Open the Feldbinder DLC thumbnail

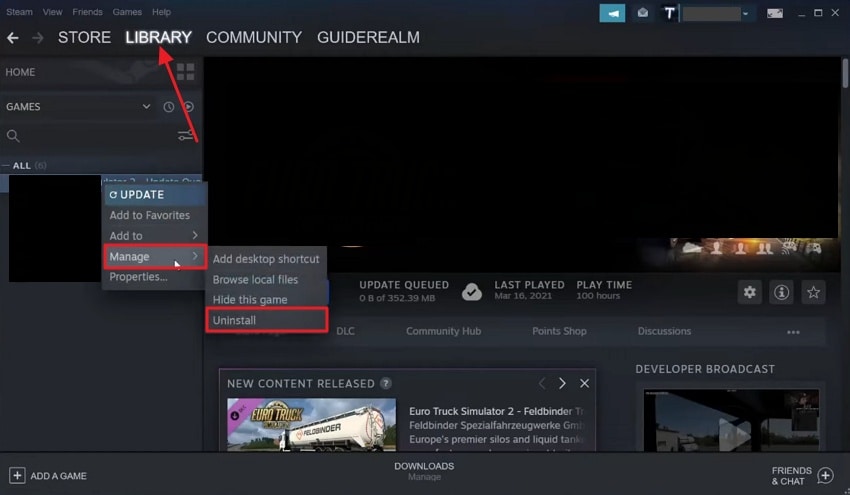tap(312, 425)
